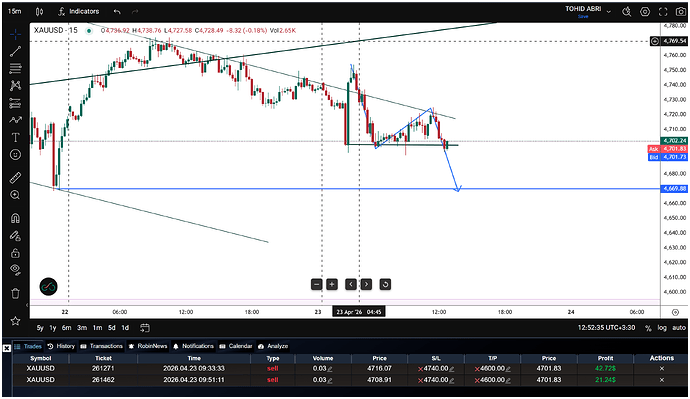Select the Text annotation tool

click(15, 137)
